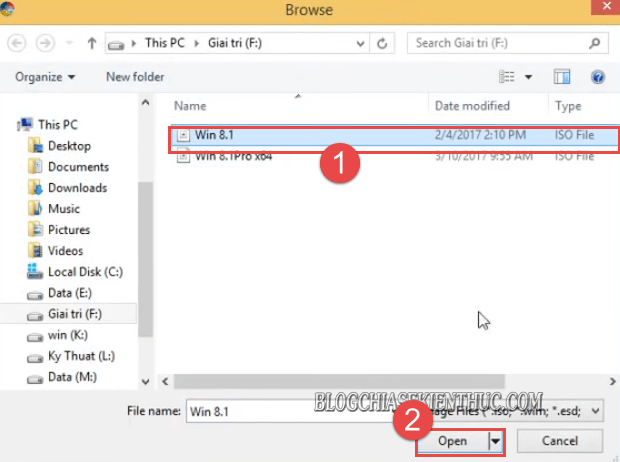This screenshot has height=462, width=620.
Task: Click the Win 8.1Pro x64 file icon
Action: click(x=183, y=157)
